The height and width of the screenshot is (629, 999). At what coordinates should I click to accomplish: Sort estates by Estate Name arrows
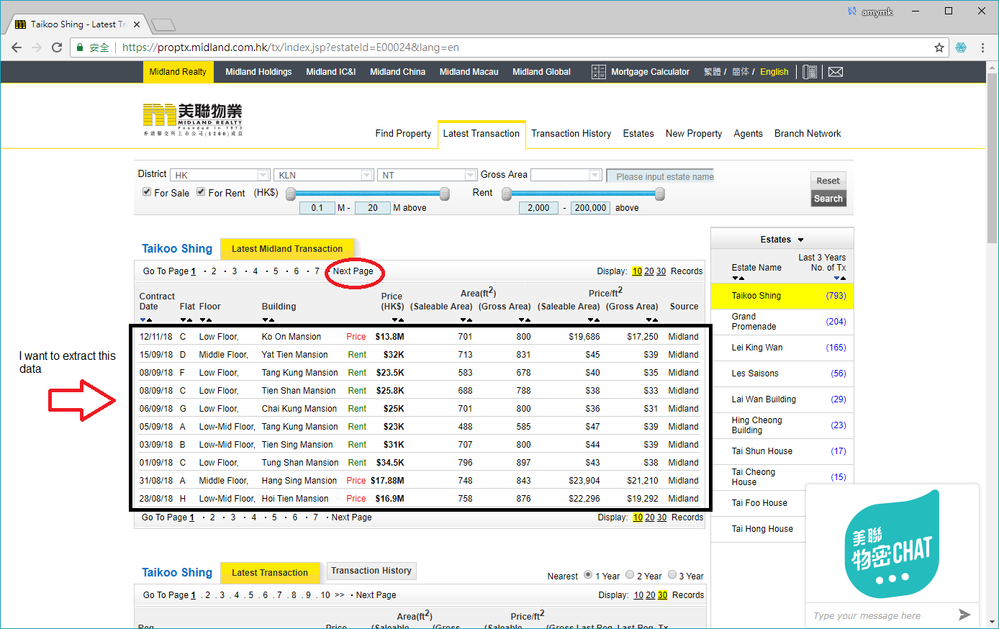click(x=738, y=278)
